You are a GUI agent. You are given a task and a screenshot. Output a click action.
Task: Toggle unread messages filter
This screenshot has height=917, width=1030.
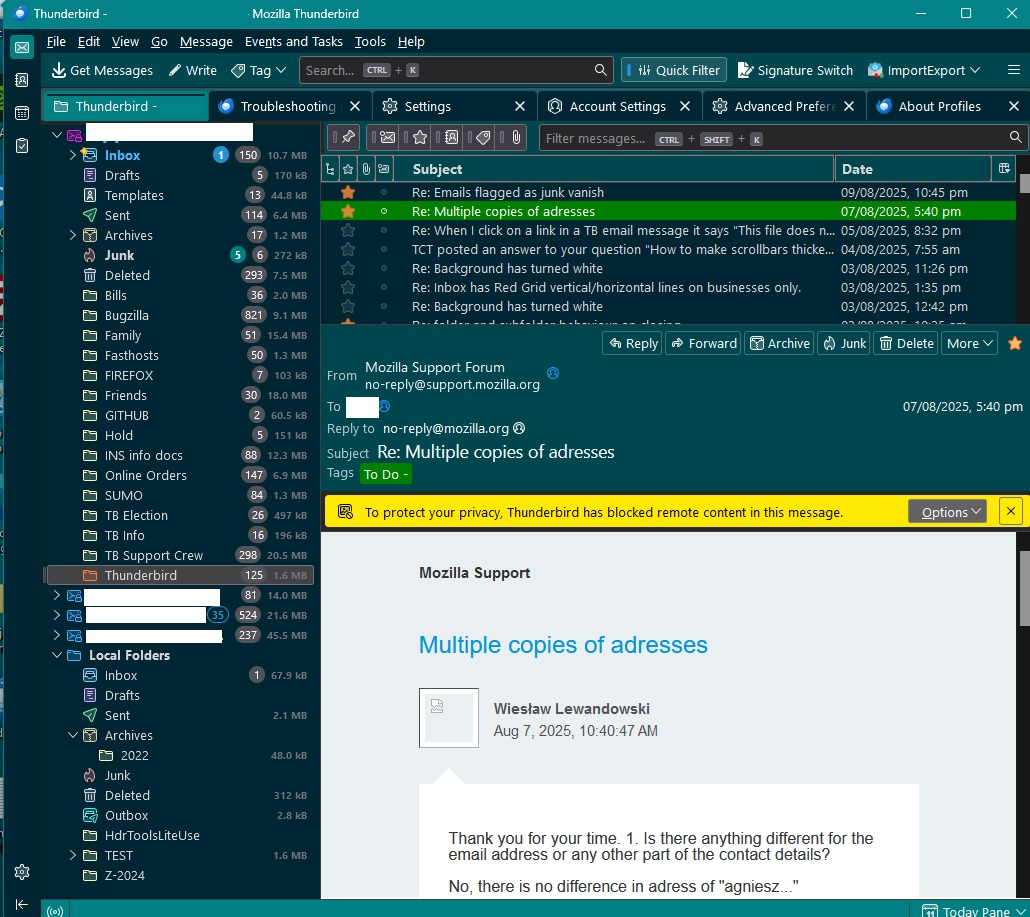click(384, 137)
